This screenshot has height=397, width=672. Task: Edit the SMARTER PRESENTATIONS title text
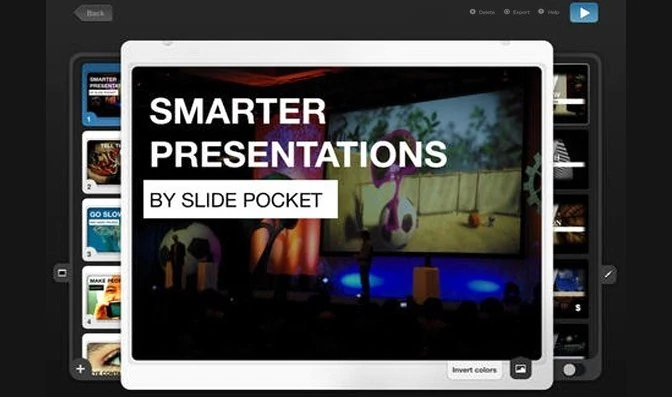pyautogui.click(x=298, y=132)
